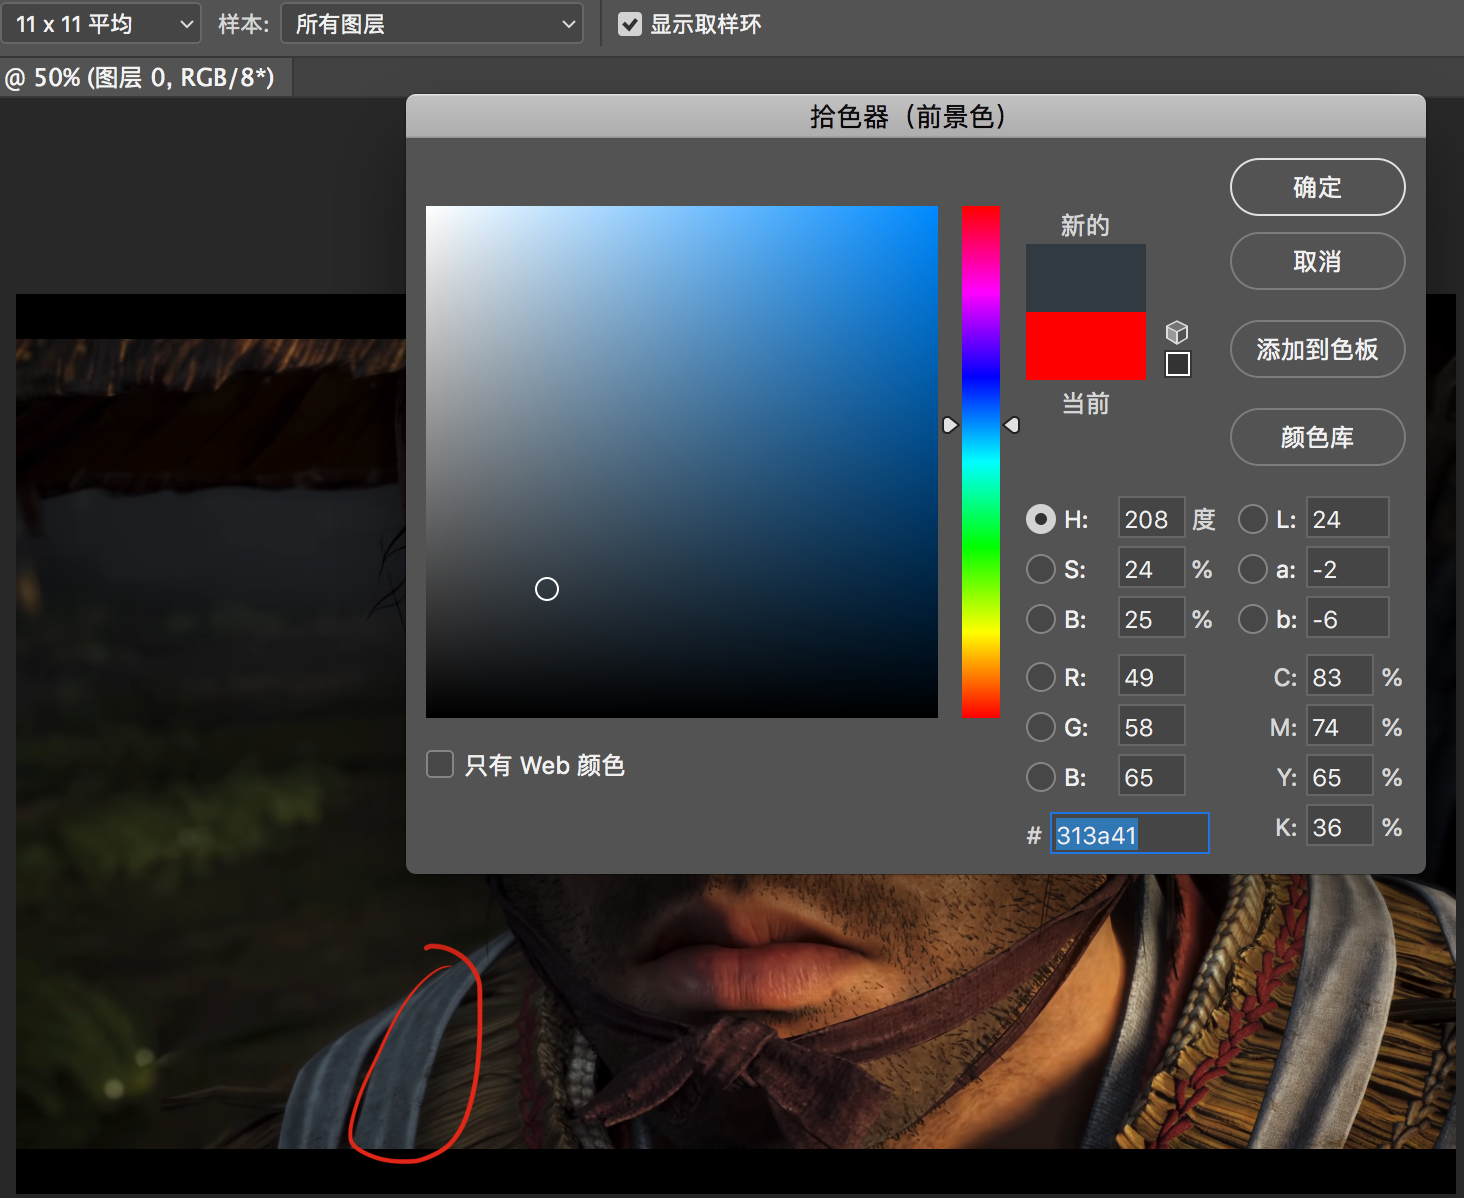This screenshot has height=1198, width=1464.
Task: Open the 11 x 11 平均 sample size dropdown
Action: [x=101, y=24]
